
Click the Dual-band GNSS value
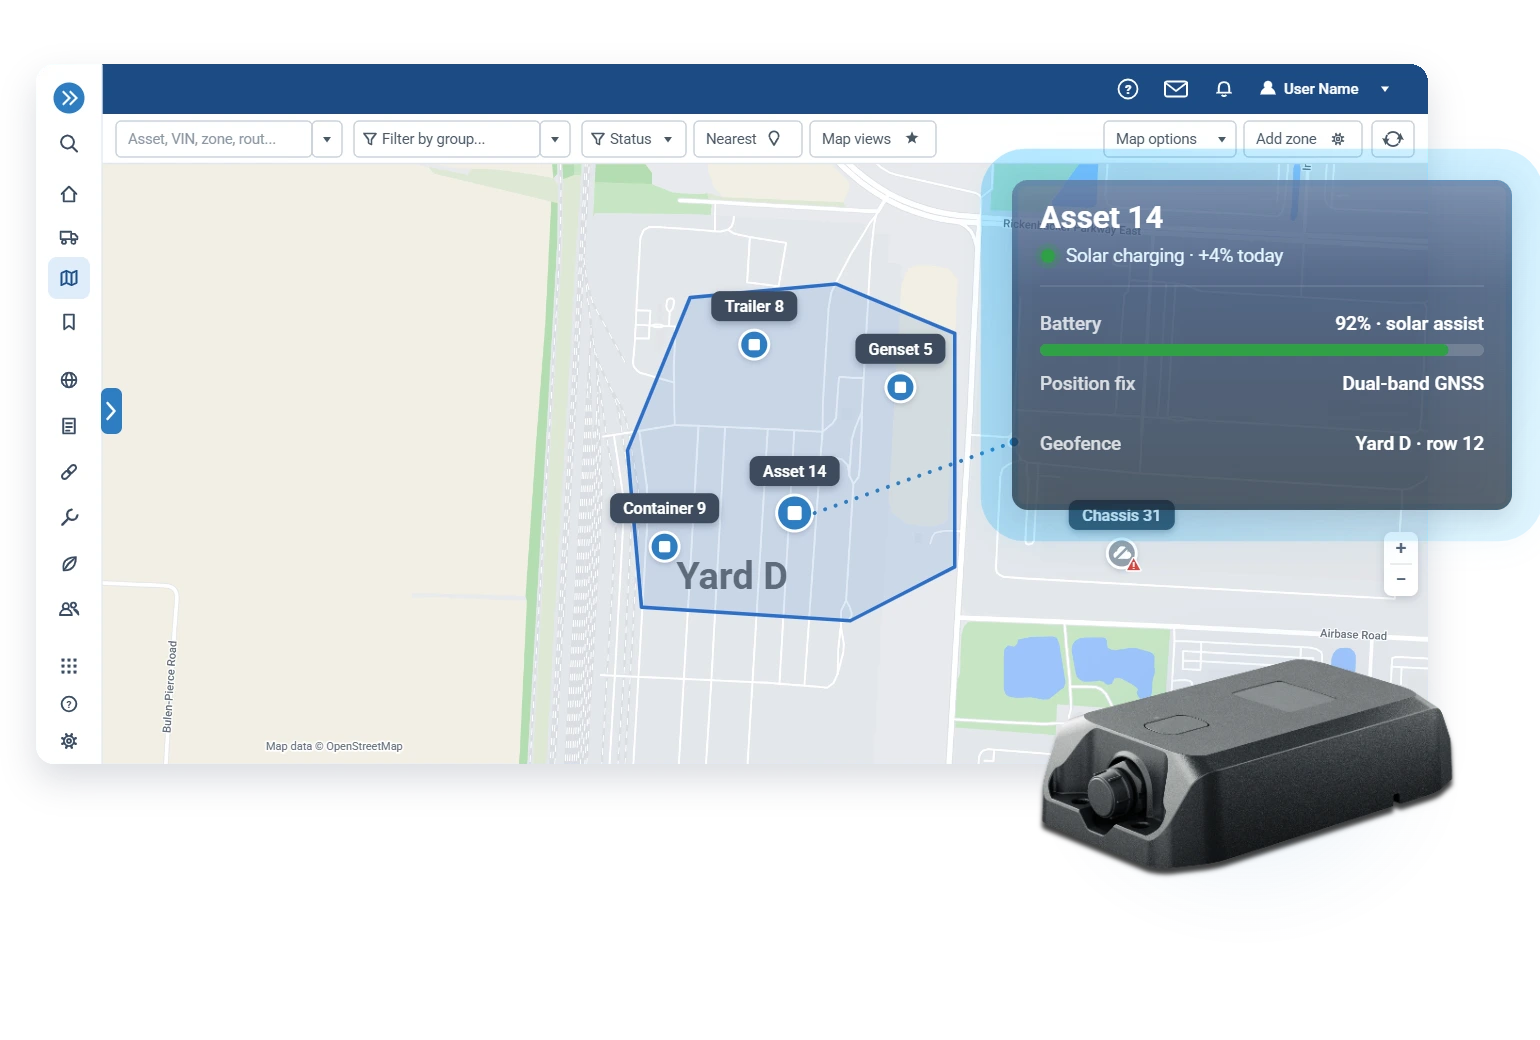(x=1412, y=384)
